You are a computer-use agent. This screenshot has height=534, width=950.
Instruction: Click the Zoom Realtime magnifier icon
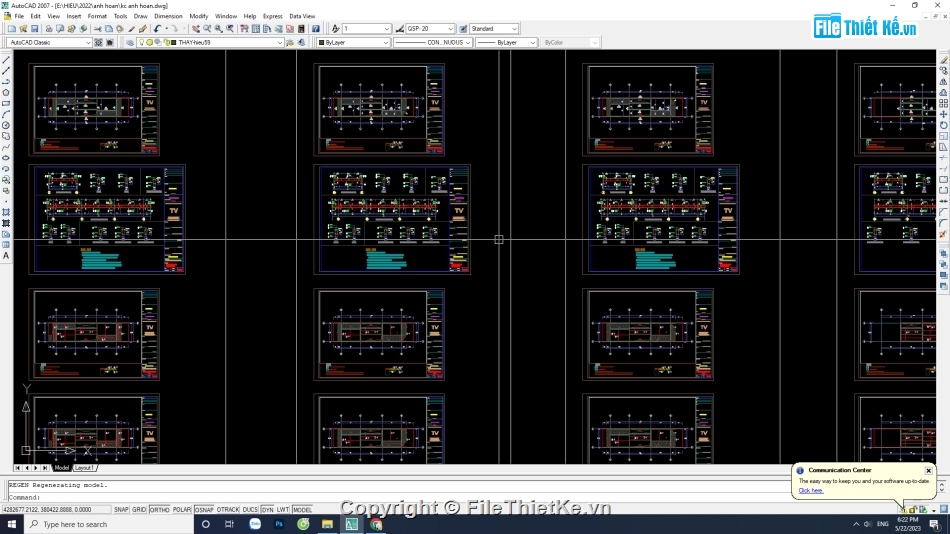pyautogui.click(x=207, y=28)
